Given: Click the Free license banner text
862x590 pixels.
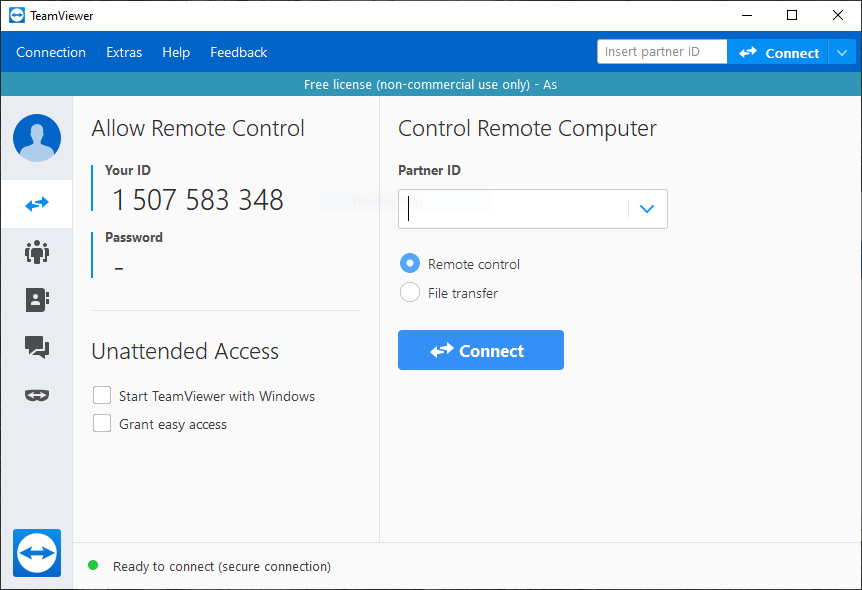Looking at the screenshot, I should [x=431, y=84].
